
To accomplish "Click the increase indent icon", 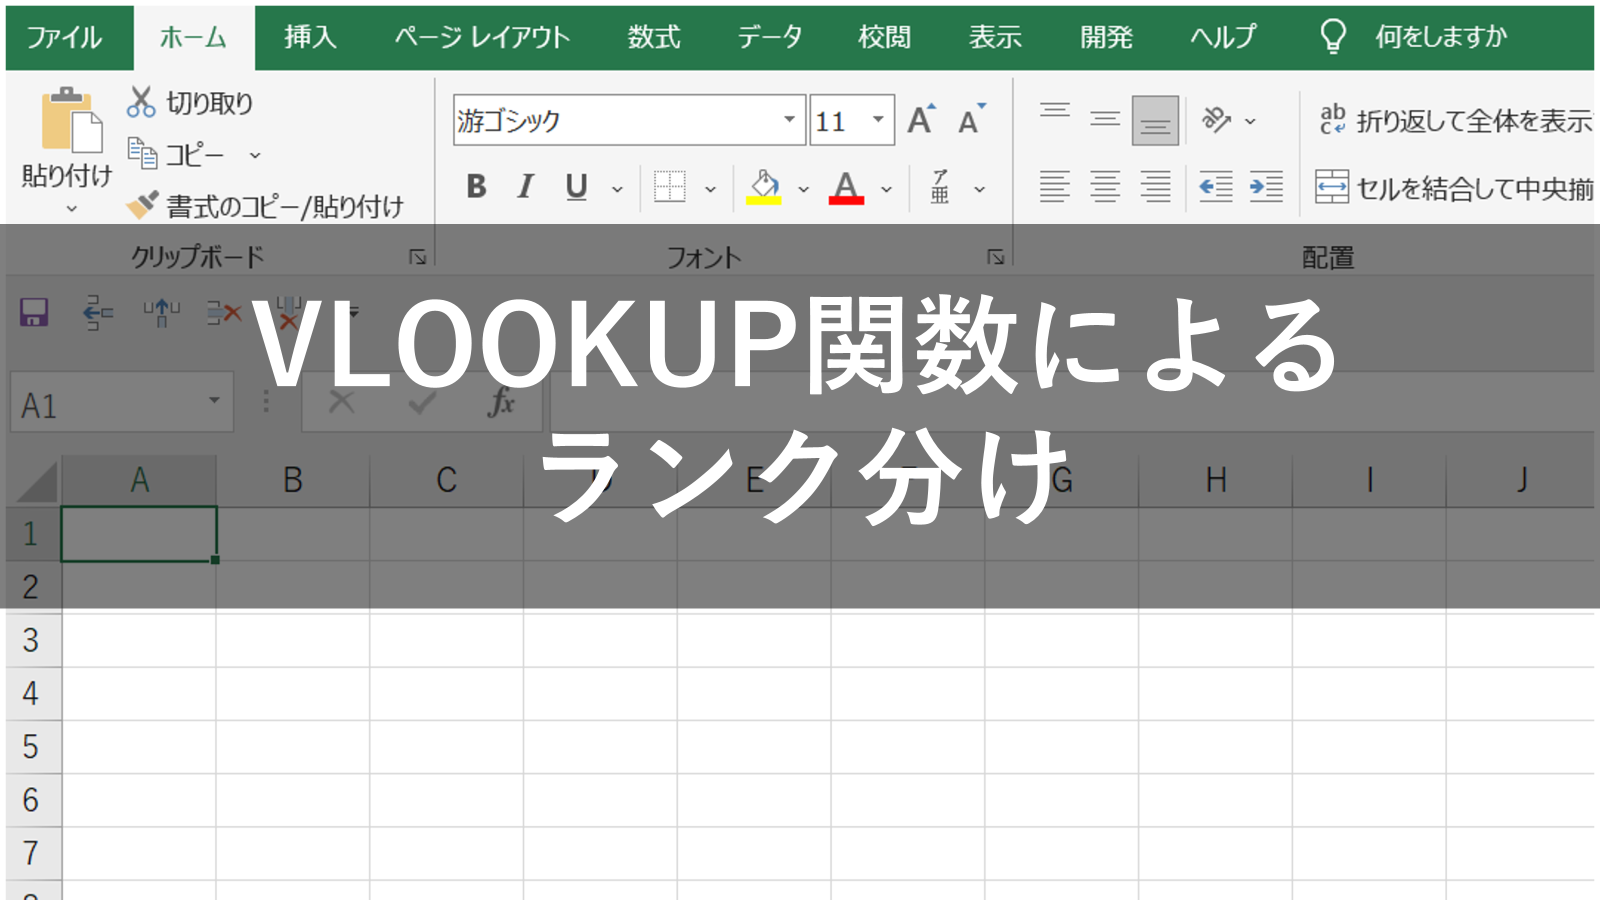I will click(1266, 187).
